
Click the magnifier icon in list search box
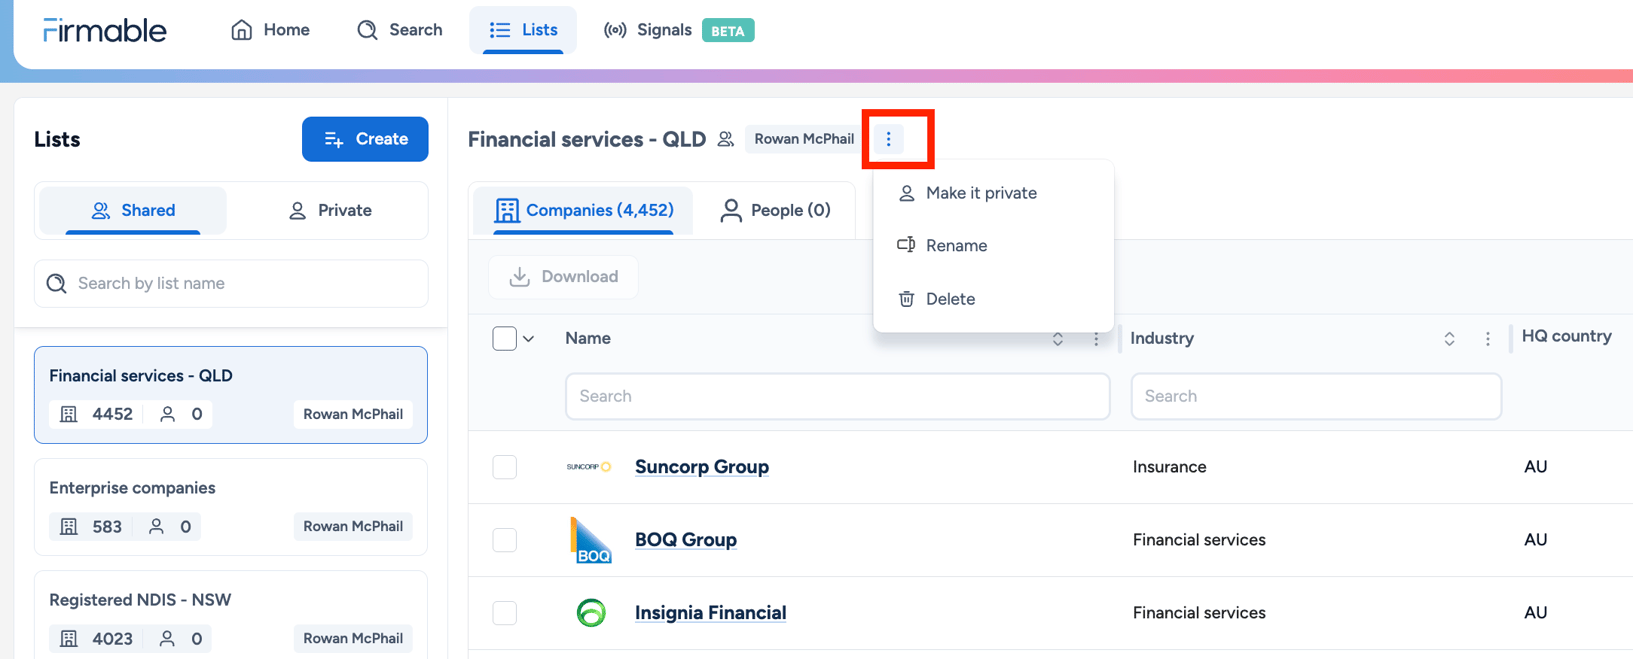tap(57, 283)
